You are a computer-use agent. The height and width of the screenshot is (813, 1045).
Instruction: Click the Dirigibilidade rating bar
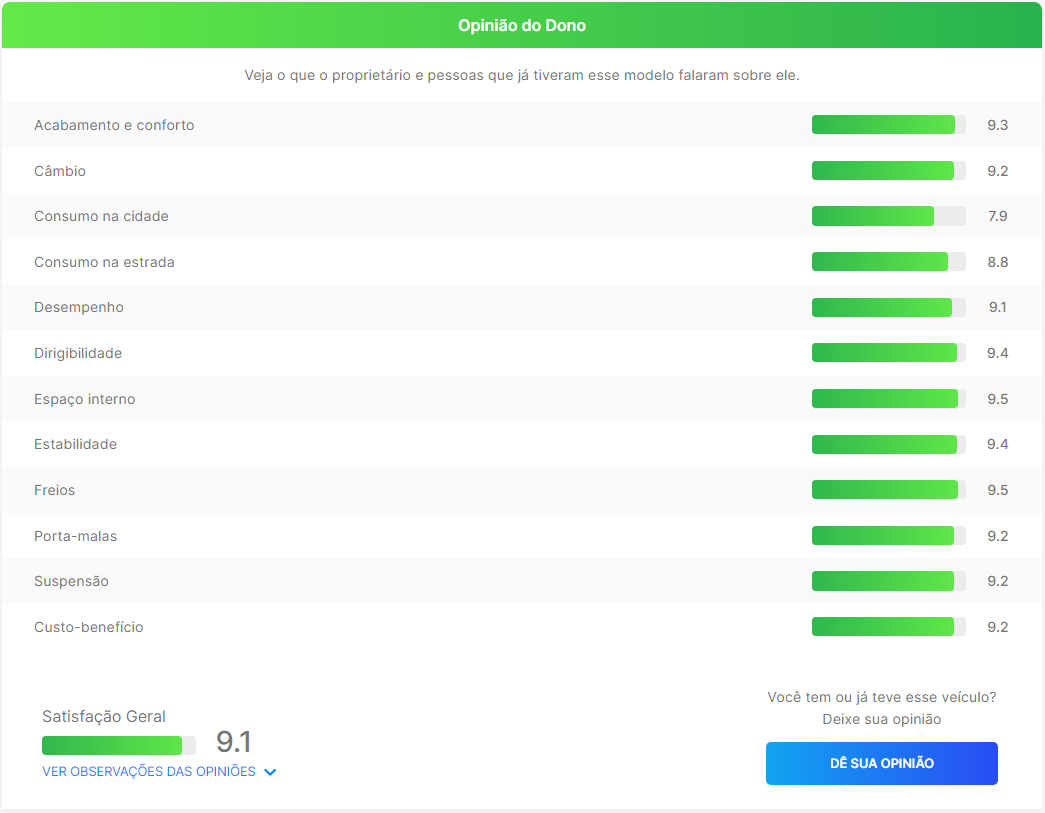[888, 353]
